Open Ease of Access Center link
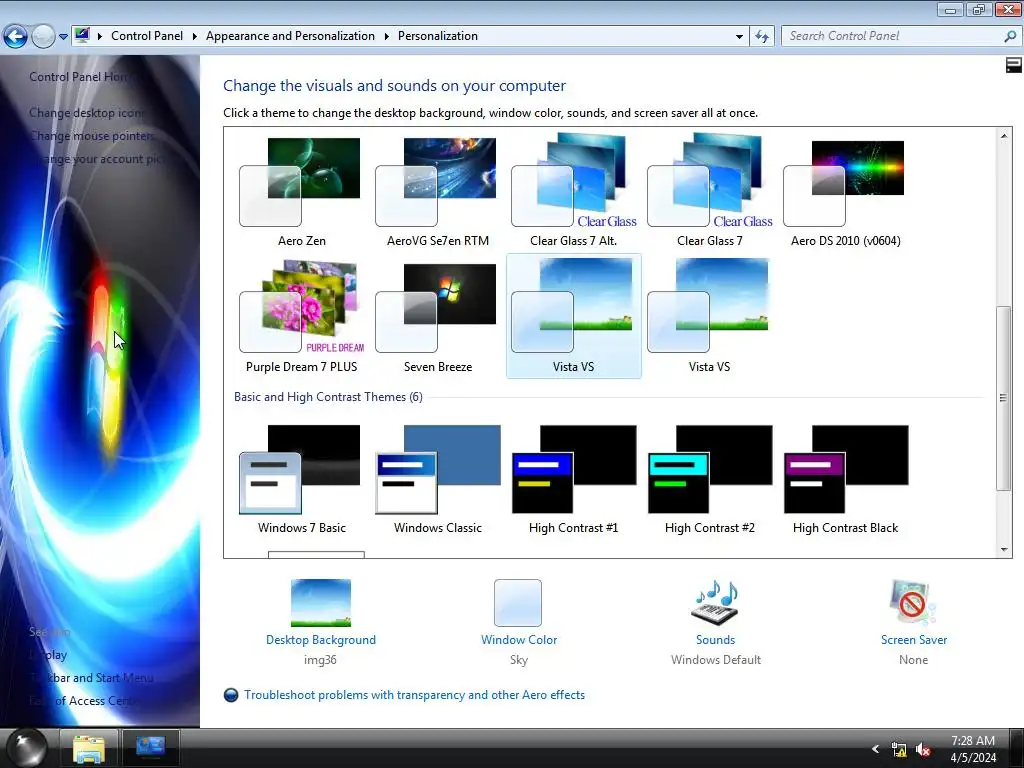 pyautogui.click(x=84, y=701)
